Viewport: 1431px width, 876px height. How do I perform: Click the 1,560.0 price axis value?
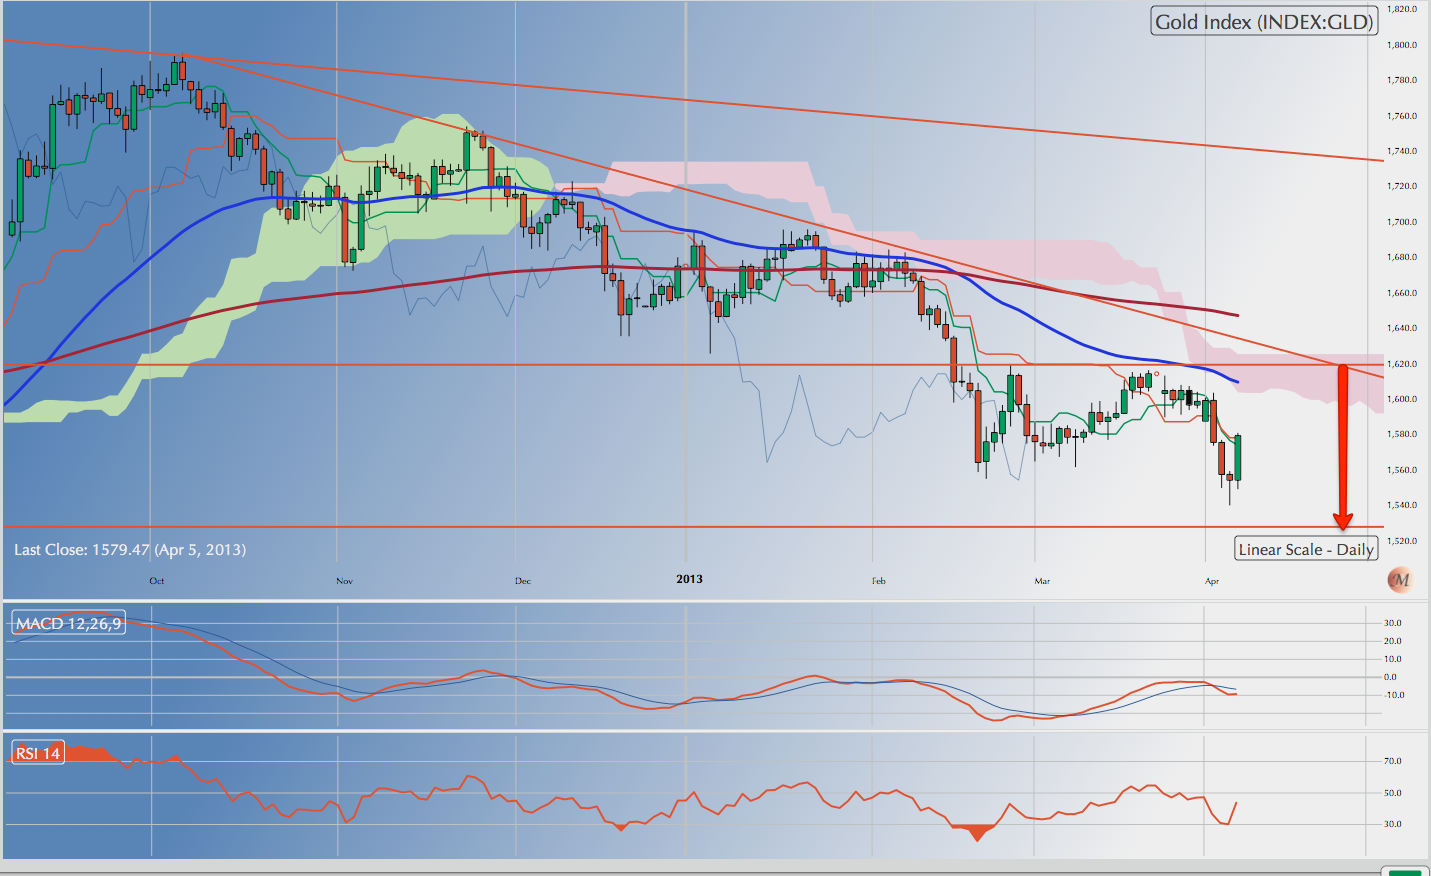click(x=1402, y=470)
